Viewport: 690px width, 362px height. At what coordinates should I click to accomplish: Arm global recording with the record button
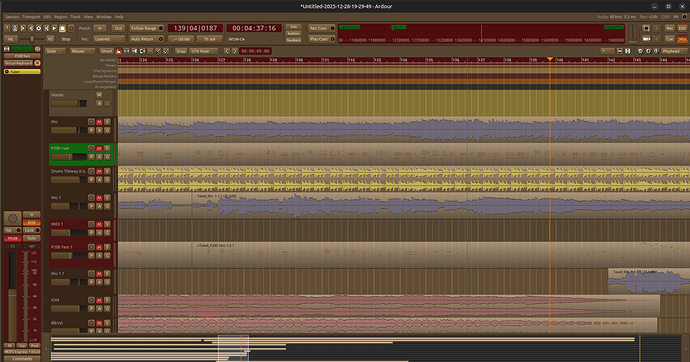pyautogui.click(x=71, y=28)
